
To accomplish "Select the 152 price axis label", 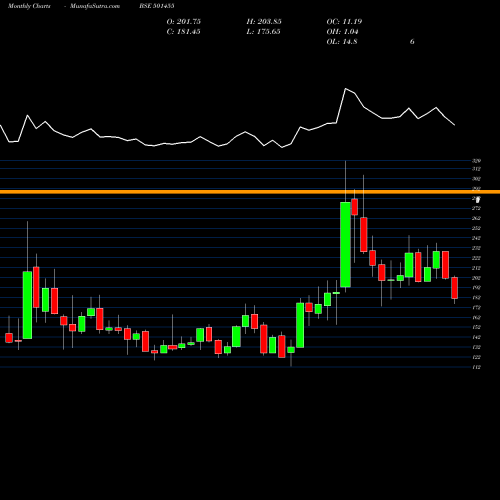I will 476,327.
